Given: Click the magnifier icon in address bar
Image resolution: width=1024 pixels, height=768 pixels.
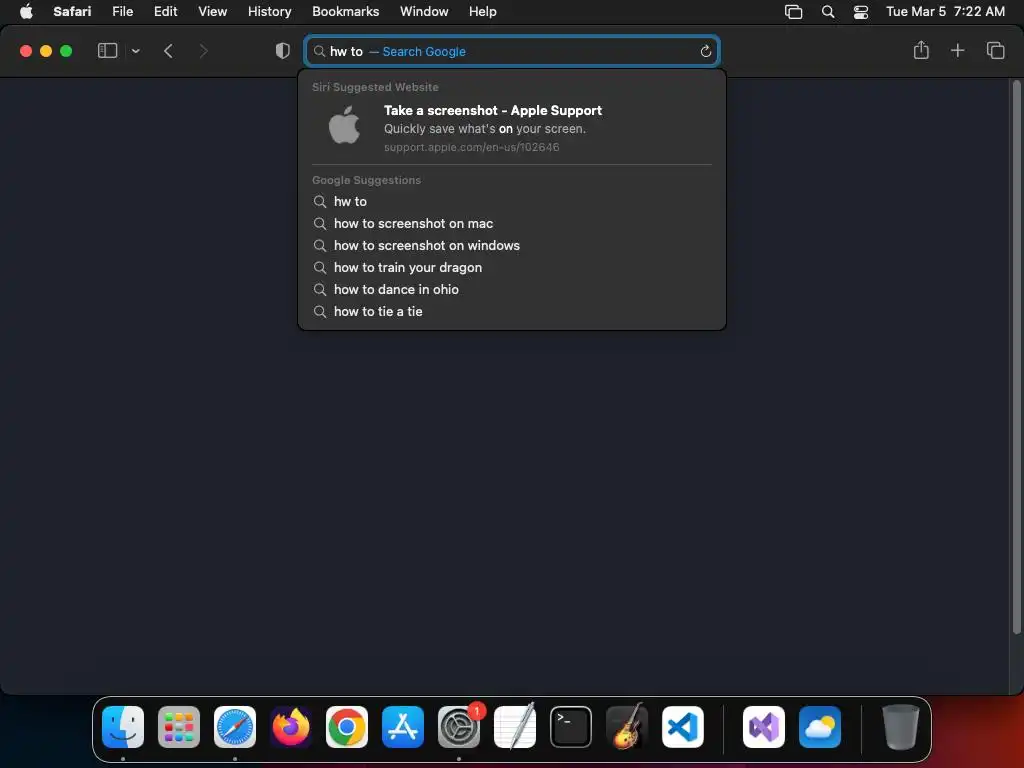Looking at the screenshot, I should tap(319, 51).
